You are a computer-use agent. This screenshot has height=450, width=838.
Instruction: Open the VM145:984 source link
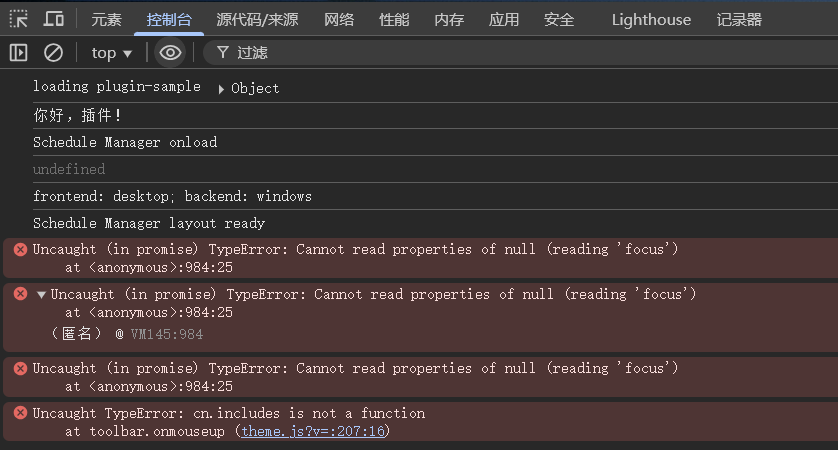point(167,334)
